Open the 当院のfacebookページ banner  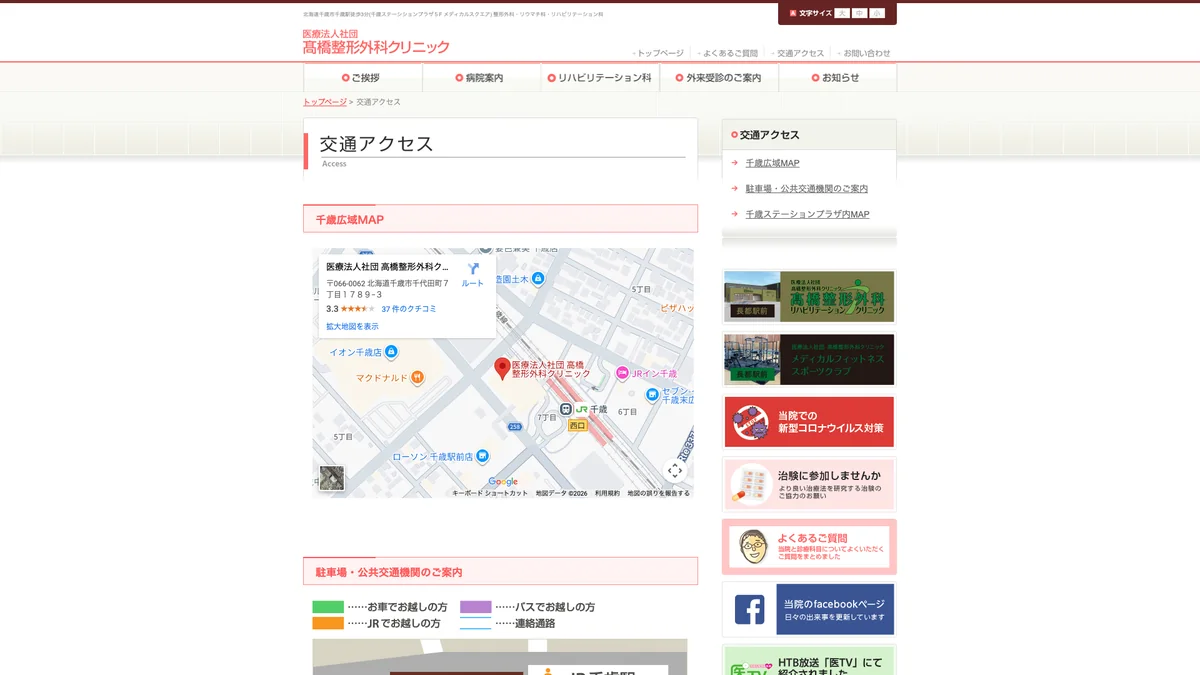[x=809, y=610]
